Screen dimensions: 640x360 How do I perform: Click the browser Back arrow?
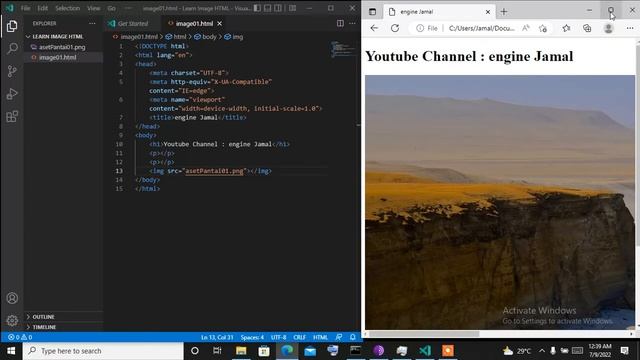[x=374, y=28]
